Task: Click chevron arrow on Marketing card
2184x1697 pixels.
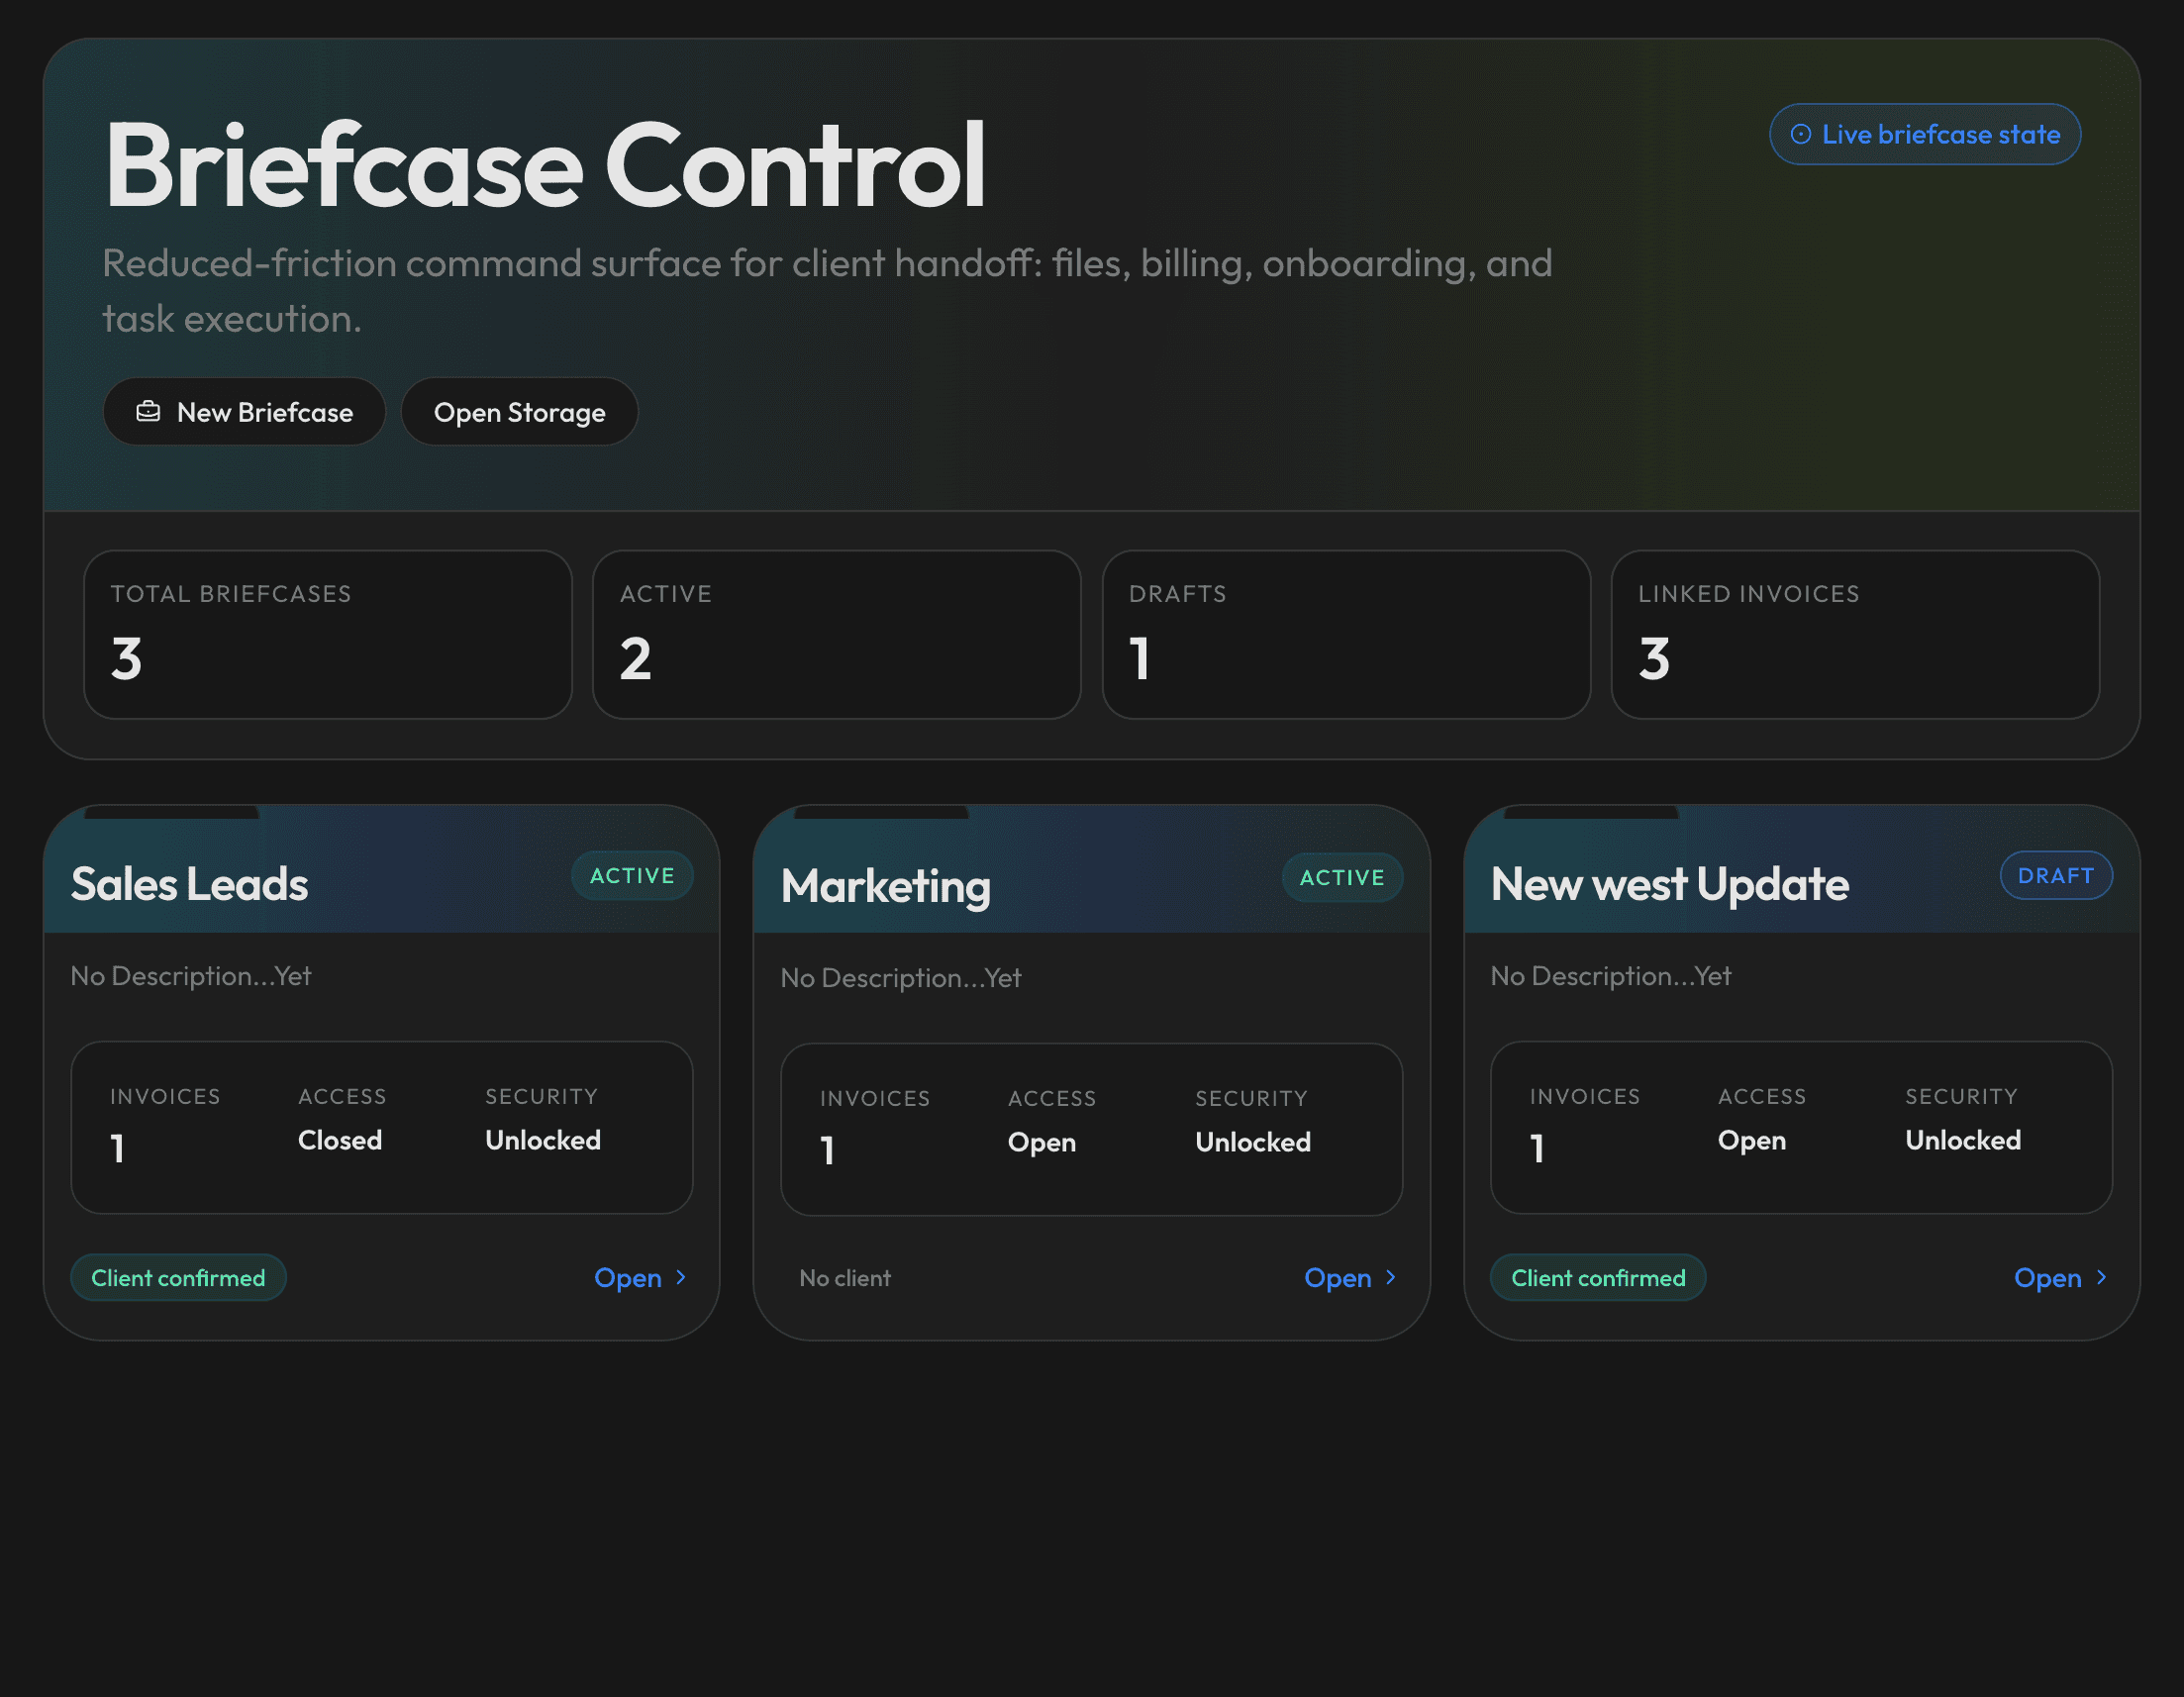Action: click(1390, 1277)
